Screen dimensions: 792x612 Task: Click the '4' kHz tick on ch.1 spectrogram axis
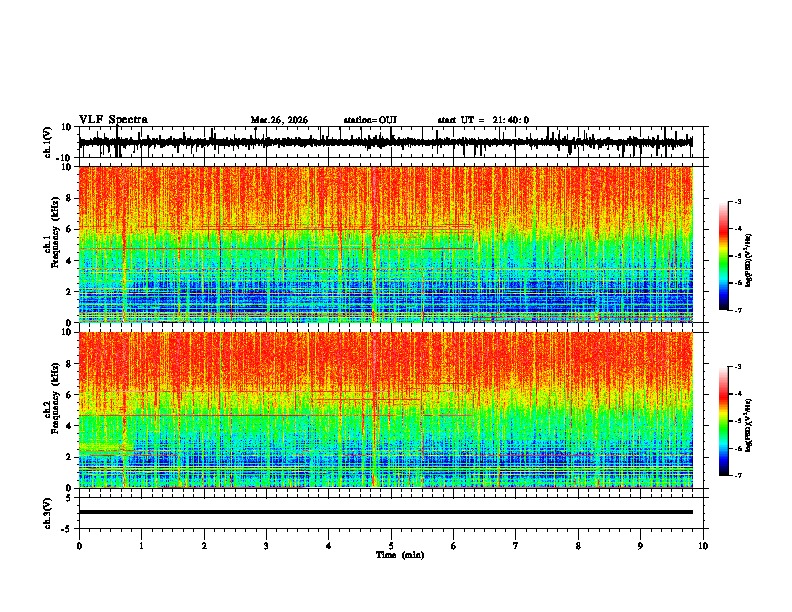(x=70, y=261)
